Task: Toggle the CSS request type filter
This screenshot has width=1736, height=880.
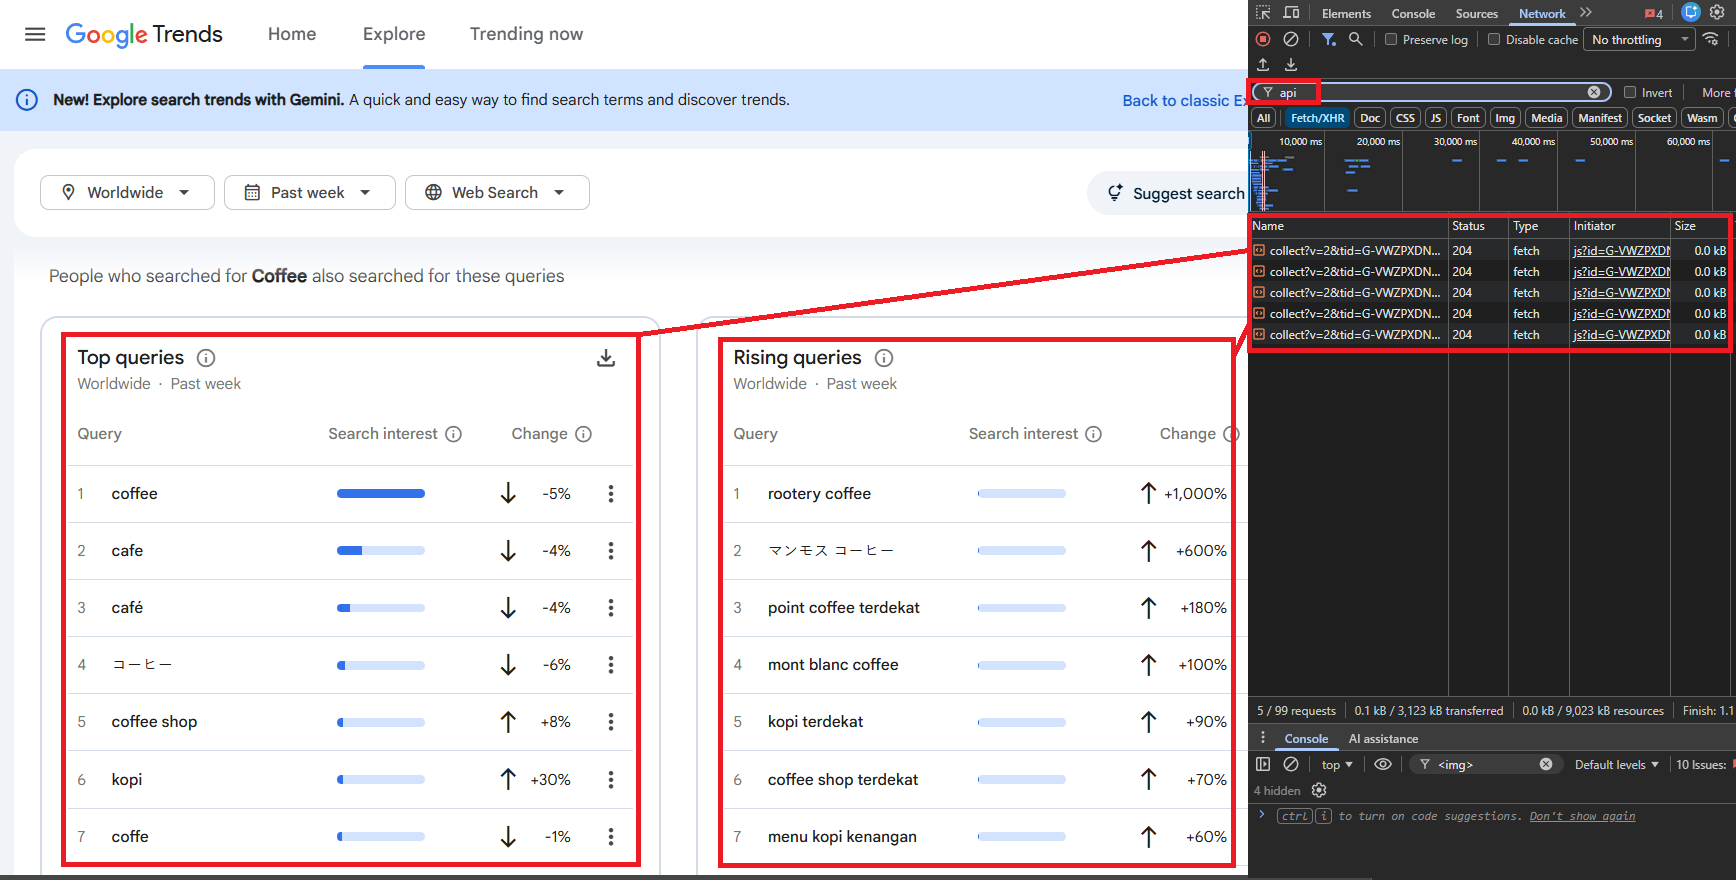Action: pyautogui.click(x=1405, y=118)
